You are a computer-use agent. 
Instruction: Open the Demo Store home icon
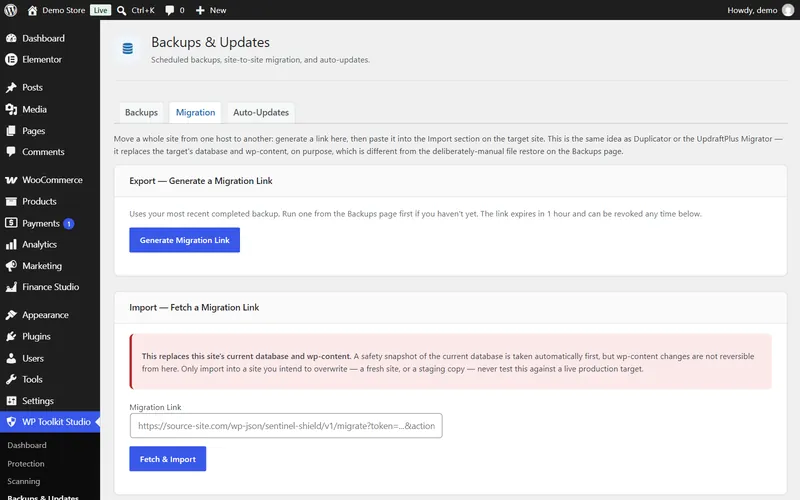point(32,10)
